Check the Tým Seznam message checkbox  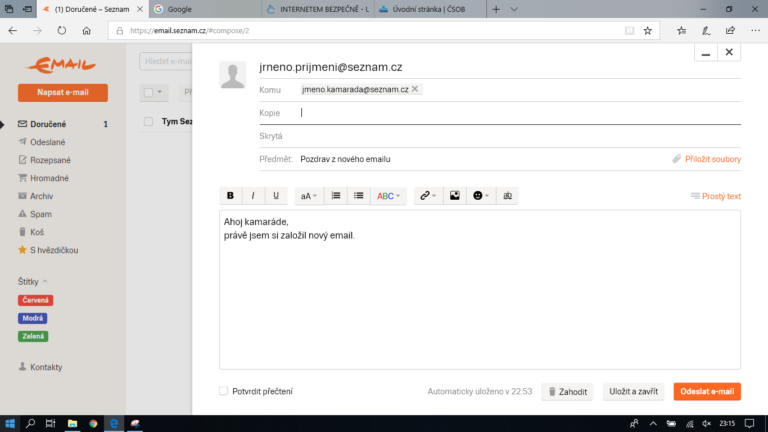(x=149, y=121)
